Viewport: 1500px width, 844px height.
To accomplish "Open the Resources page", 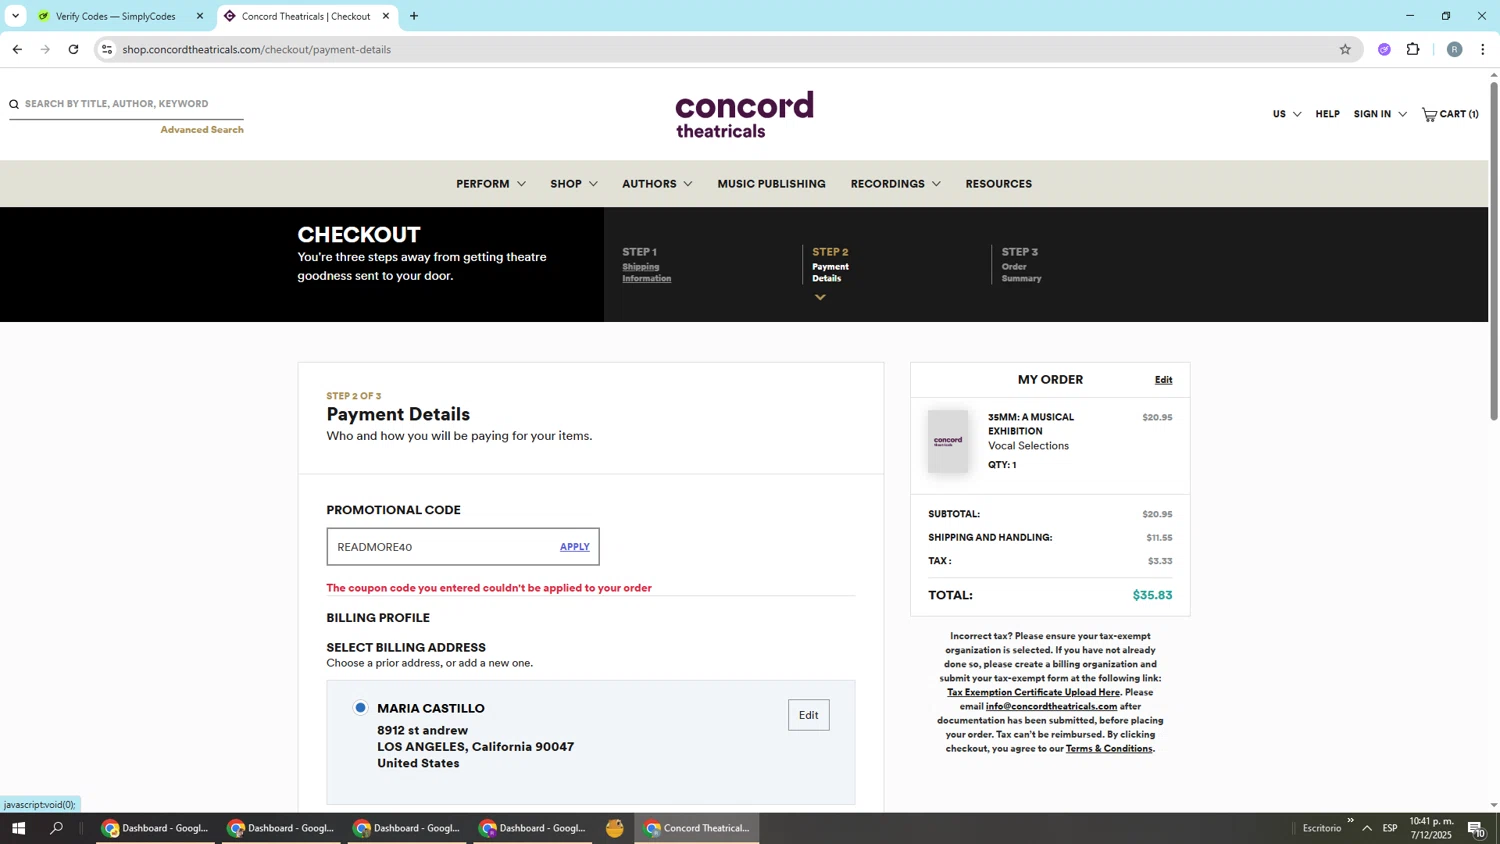I will (x=998, y=184).
